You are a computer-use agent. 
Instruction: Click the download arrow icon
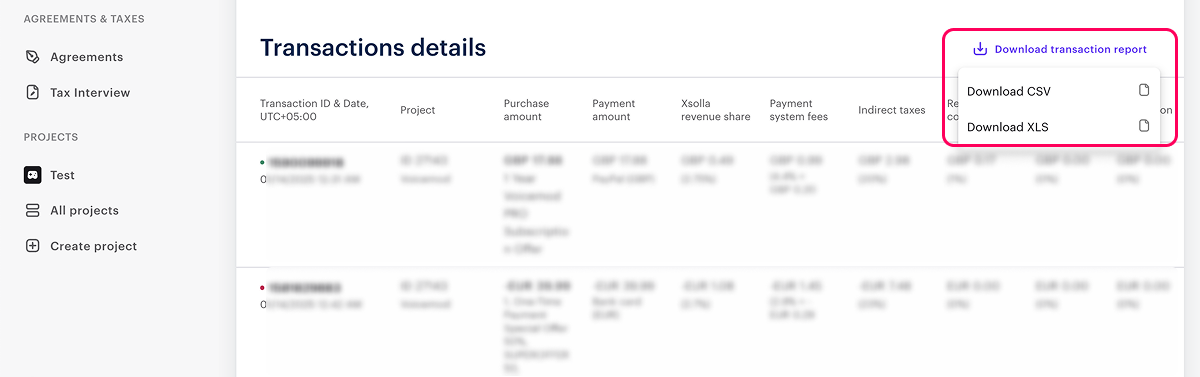pyautogui.click(x=980, y=49)
